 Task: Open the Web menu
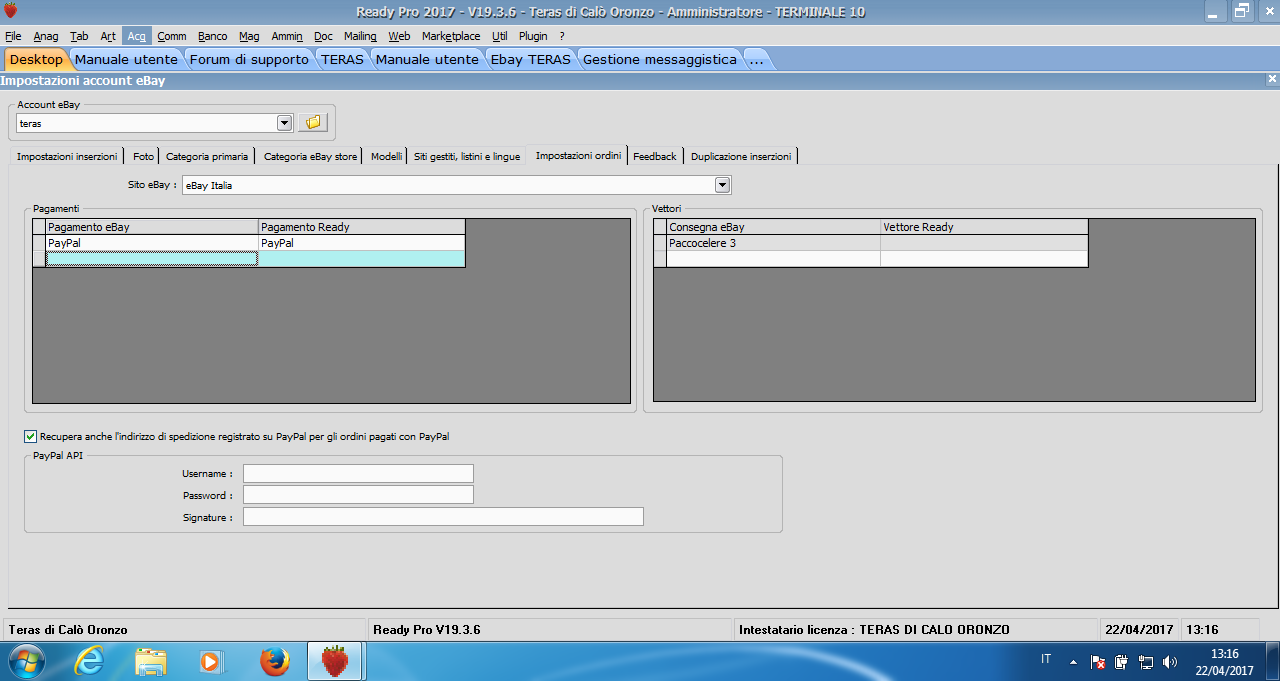[x=399, y=36]
